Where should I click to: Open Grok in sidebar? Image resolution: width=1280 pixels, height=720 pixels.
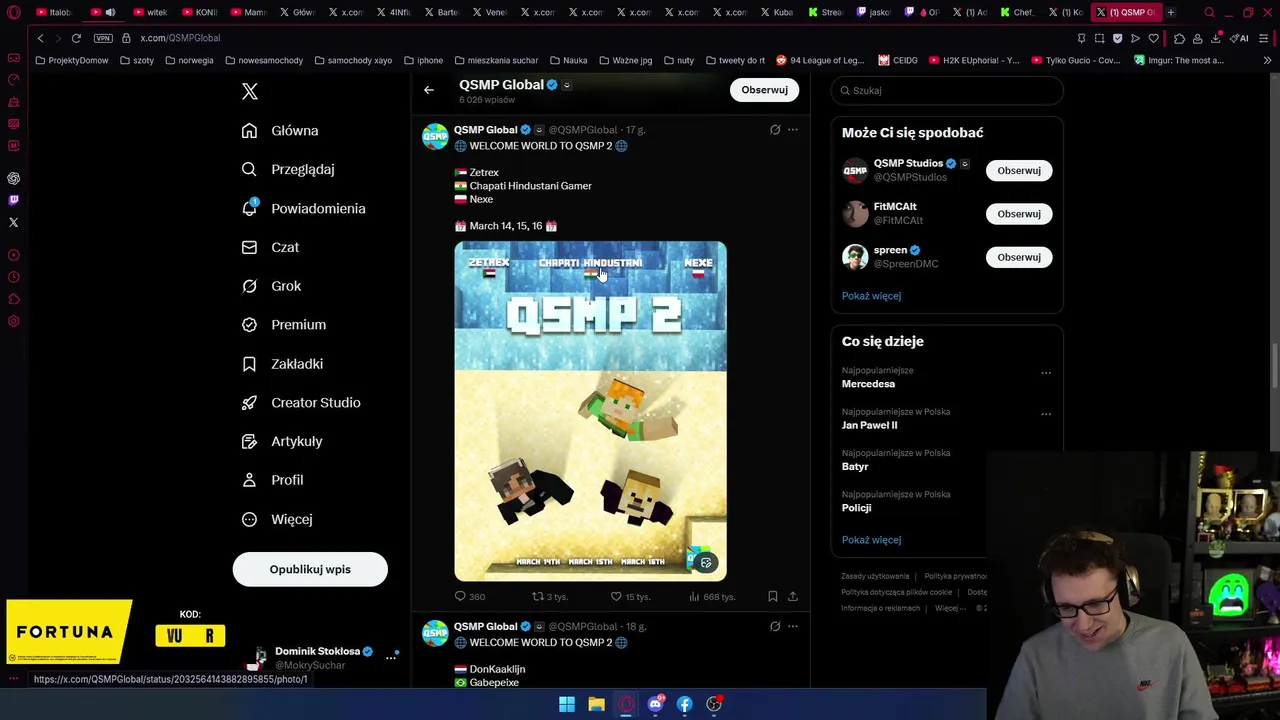(x=272, y=286)
